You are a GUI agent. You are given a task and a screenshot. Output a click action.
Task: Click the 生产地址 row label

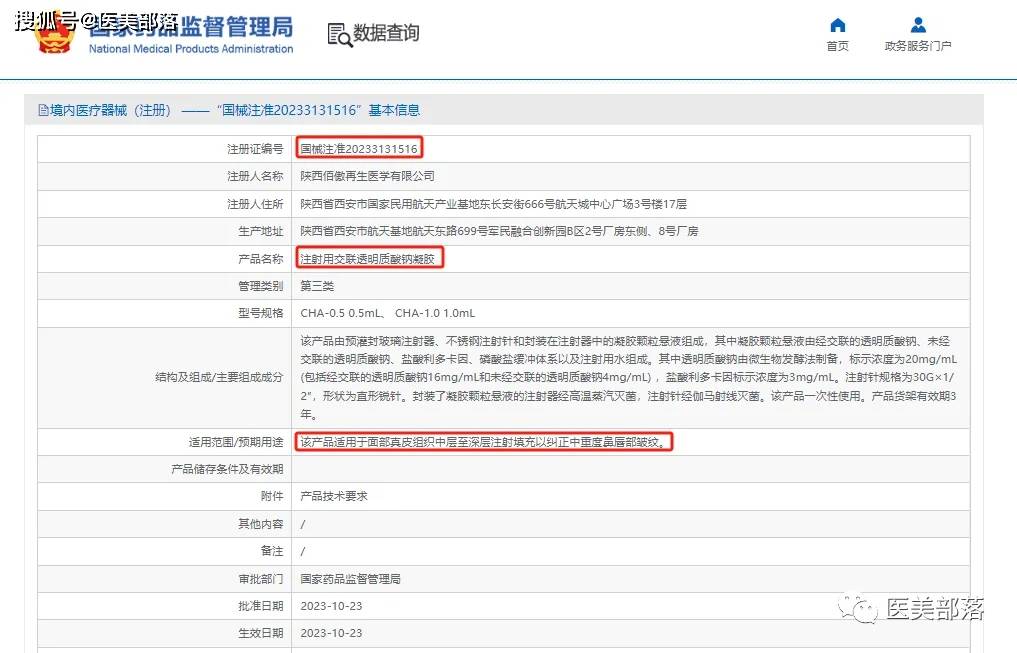[261, 232]
